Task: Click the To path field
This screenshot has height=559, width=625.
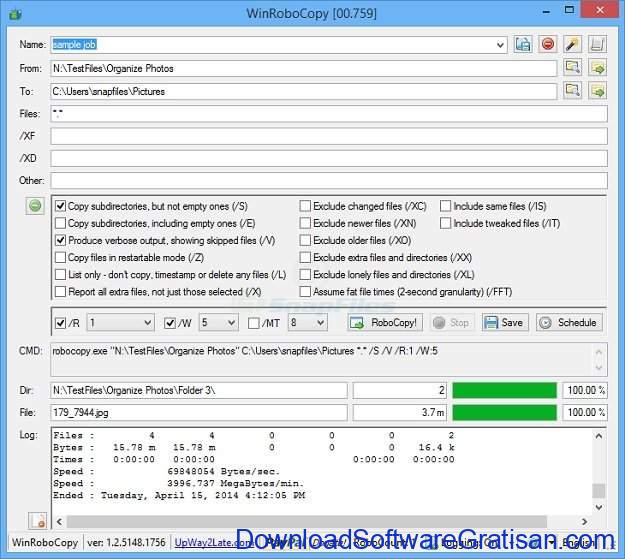Action: coord(304,91)
